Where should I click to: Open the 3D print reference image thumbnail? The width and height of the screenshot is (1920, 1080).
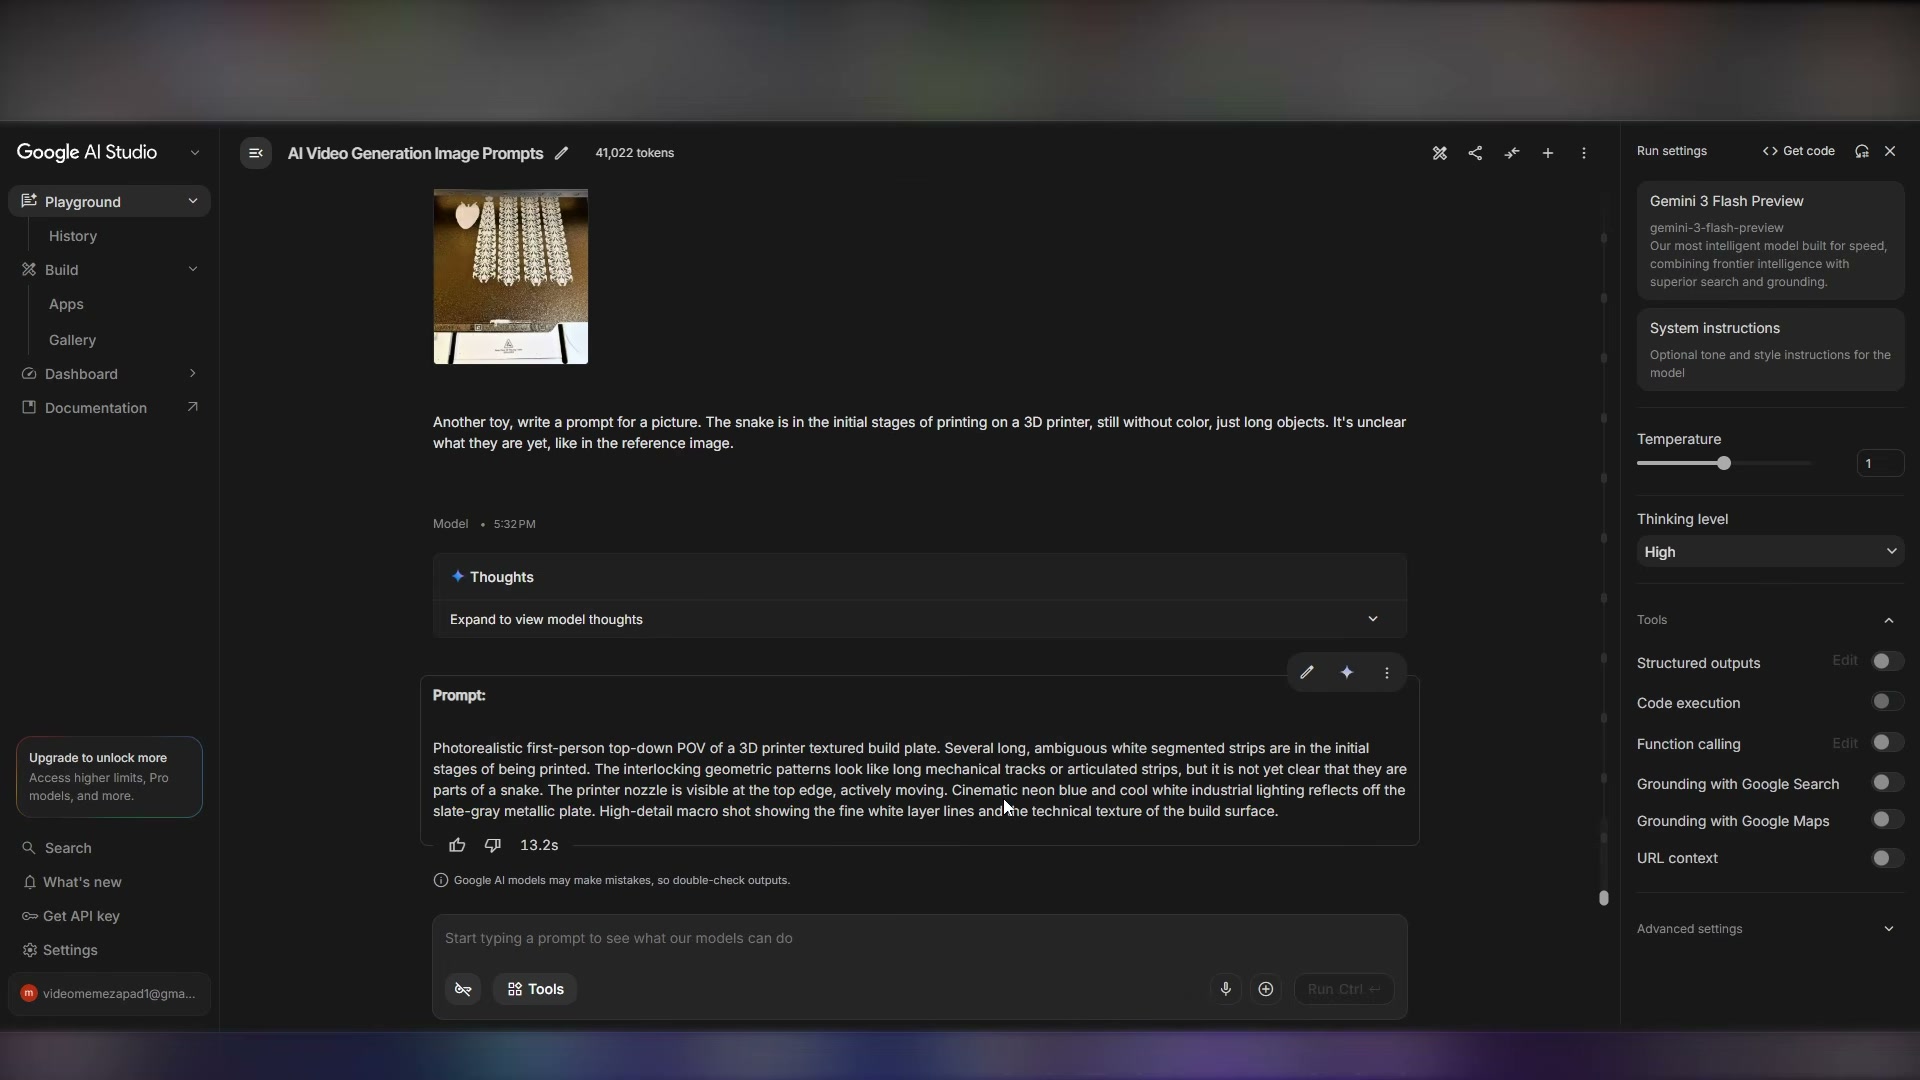coord(511,277)
